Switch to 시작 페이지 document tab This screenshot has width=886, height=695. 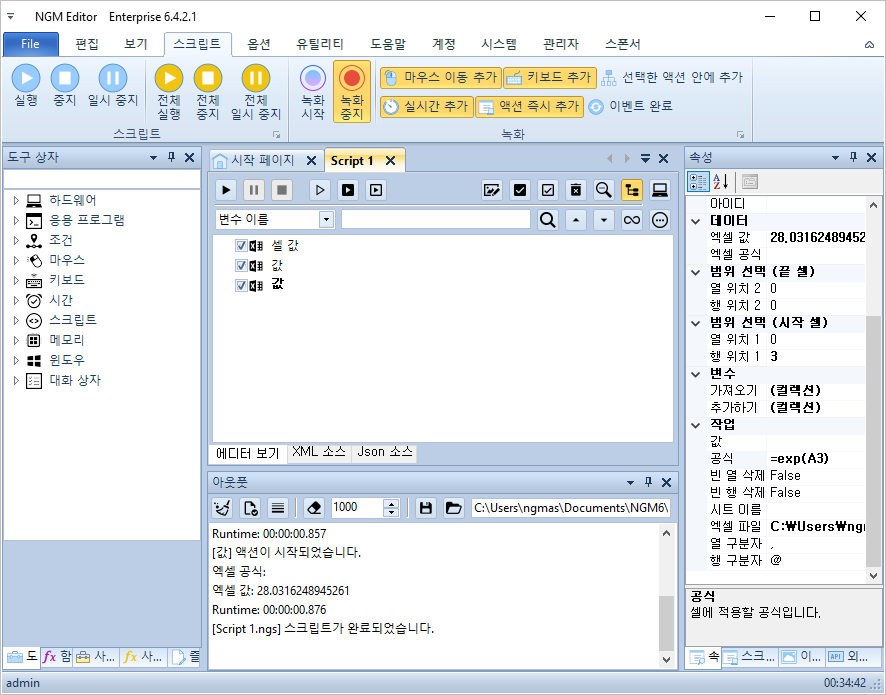(262, 160)
